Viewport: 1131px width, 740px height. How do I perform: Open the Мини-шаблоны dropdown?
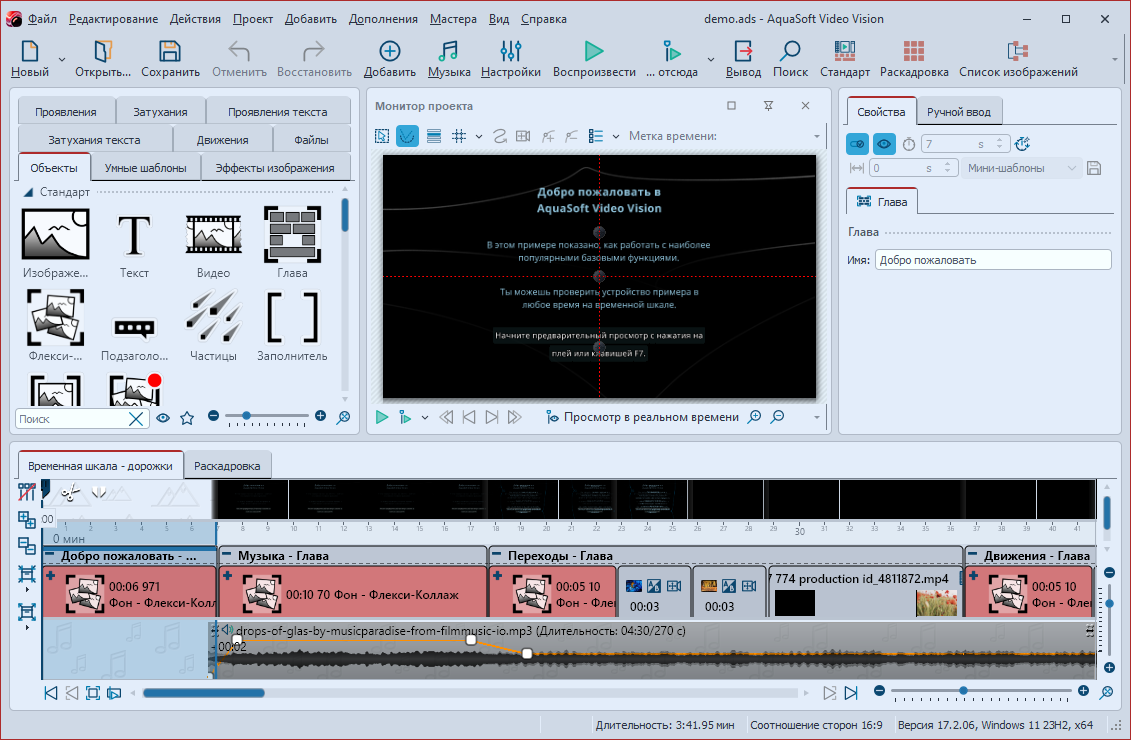1021,168
